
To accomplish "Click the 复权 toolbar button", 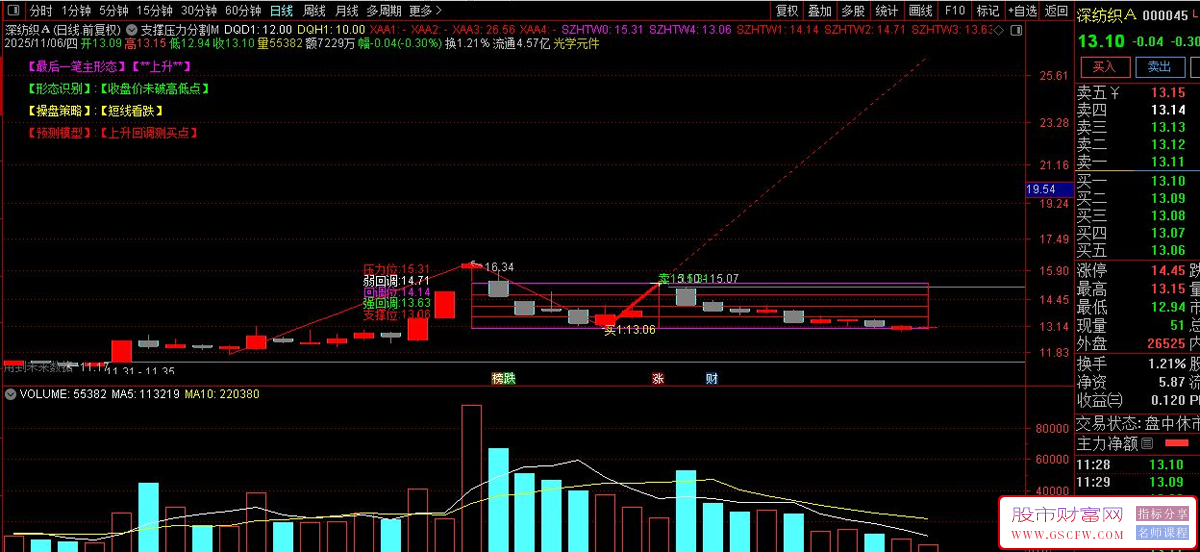I will click(787, 11).
